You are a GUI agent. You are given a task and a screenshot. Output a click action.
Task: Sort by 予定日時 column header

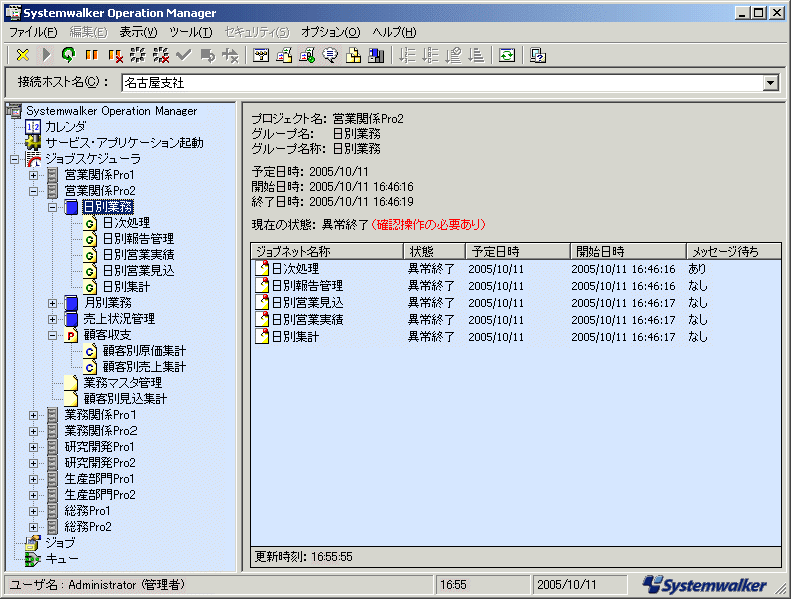(x=518, y=251)
